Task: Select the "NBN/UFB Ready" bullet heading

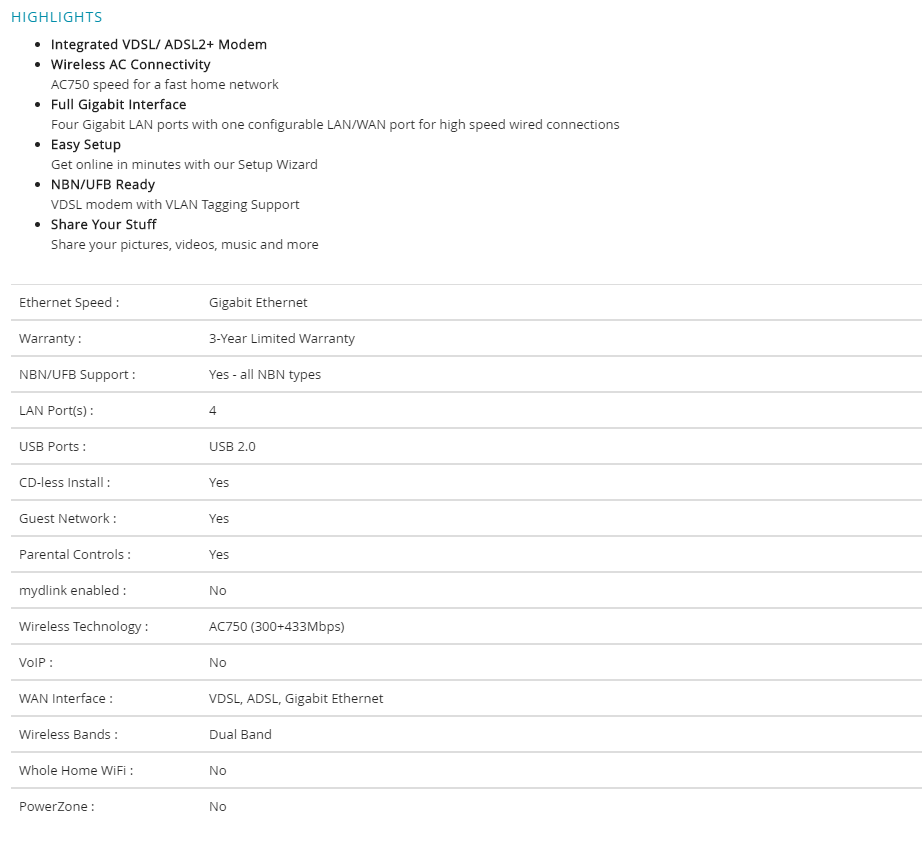Action: point(103,184)
